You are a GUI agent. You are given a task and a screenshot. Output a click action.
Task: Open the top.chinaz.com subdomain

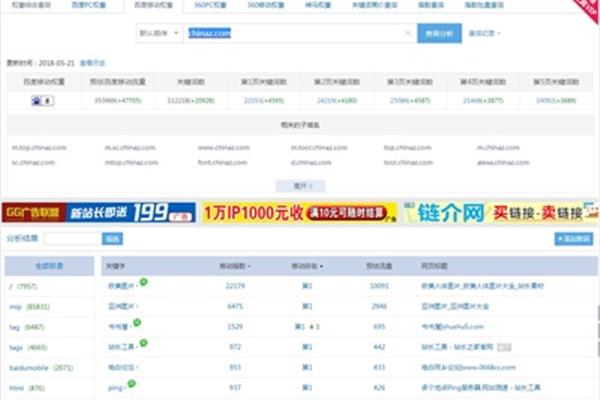point(408,148)
